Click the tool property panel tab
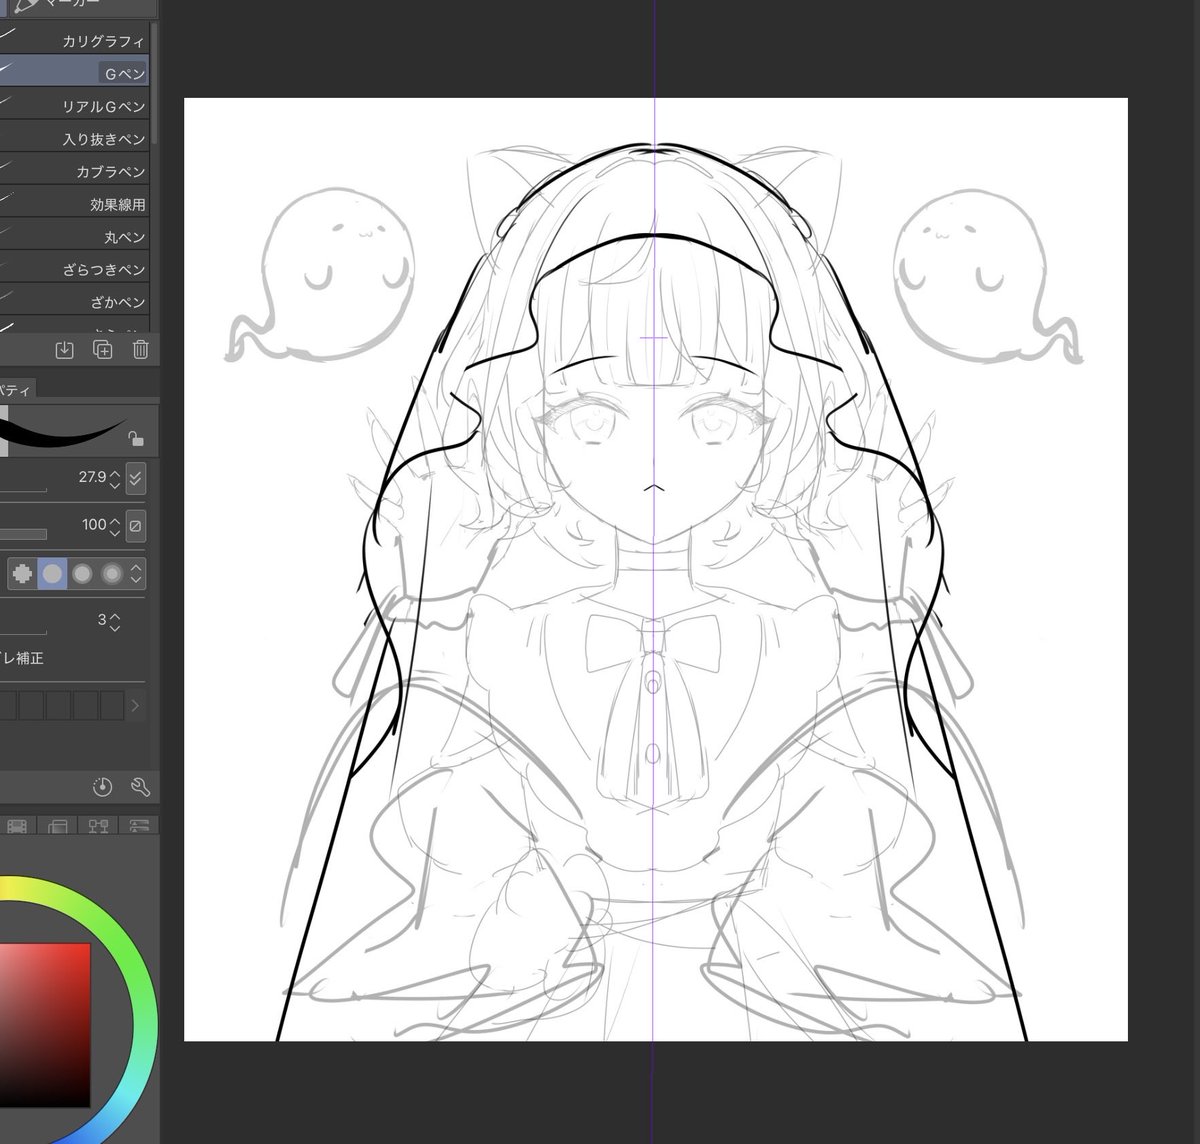The height and width of the screenshot is (1144, 1200). tap(18, 390)
